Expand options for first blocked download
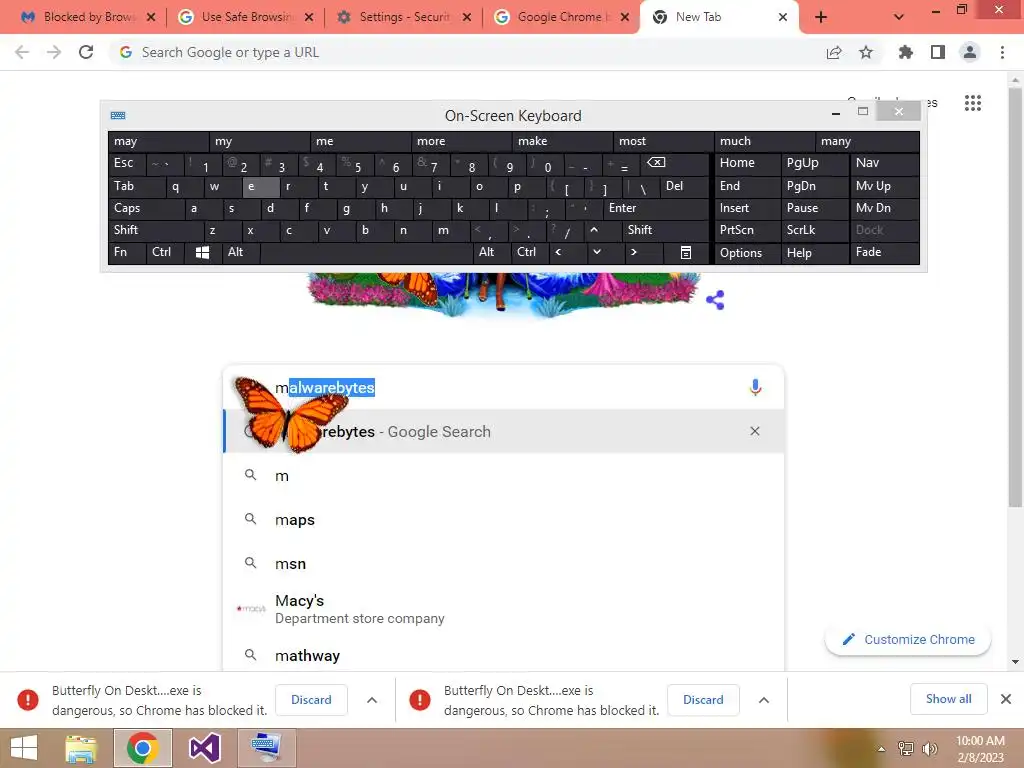This screenshot has height=768, width=1024. (x=372, y=700)
